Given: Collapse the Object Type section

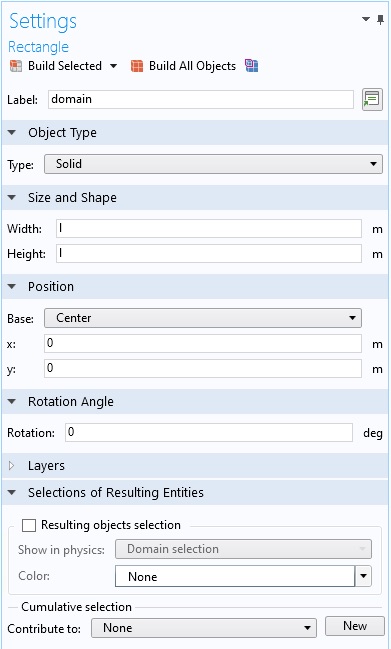Looking at the screenshot, I should [12, 133].
